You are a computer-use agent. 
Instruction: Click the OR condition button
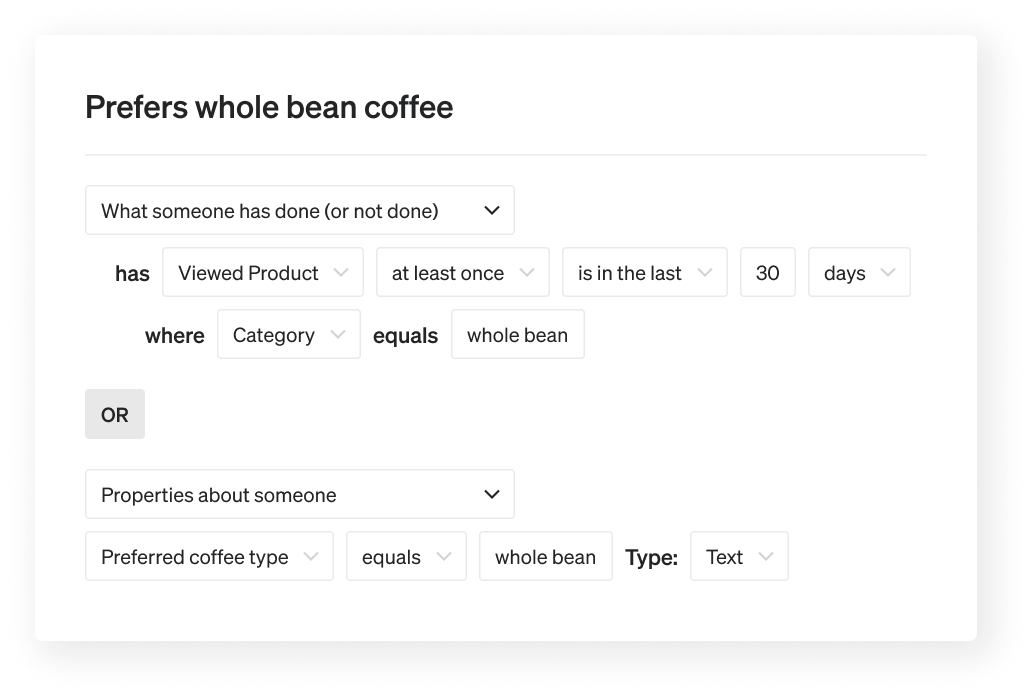click(x=115, y=414)
